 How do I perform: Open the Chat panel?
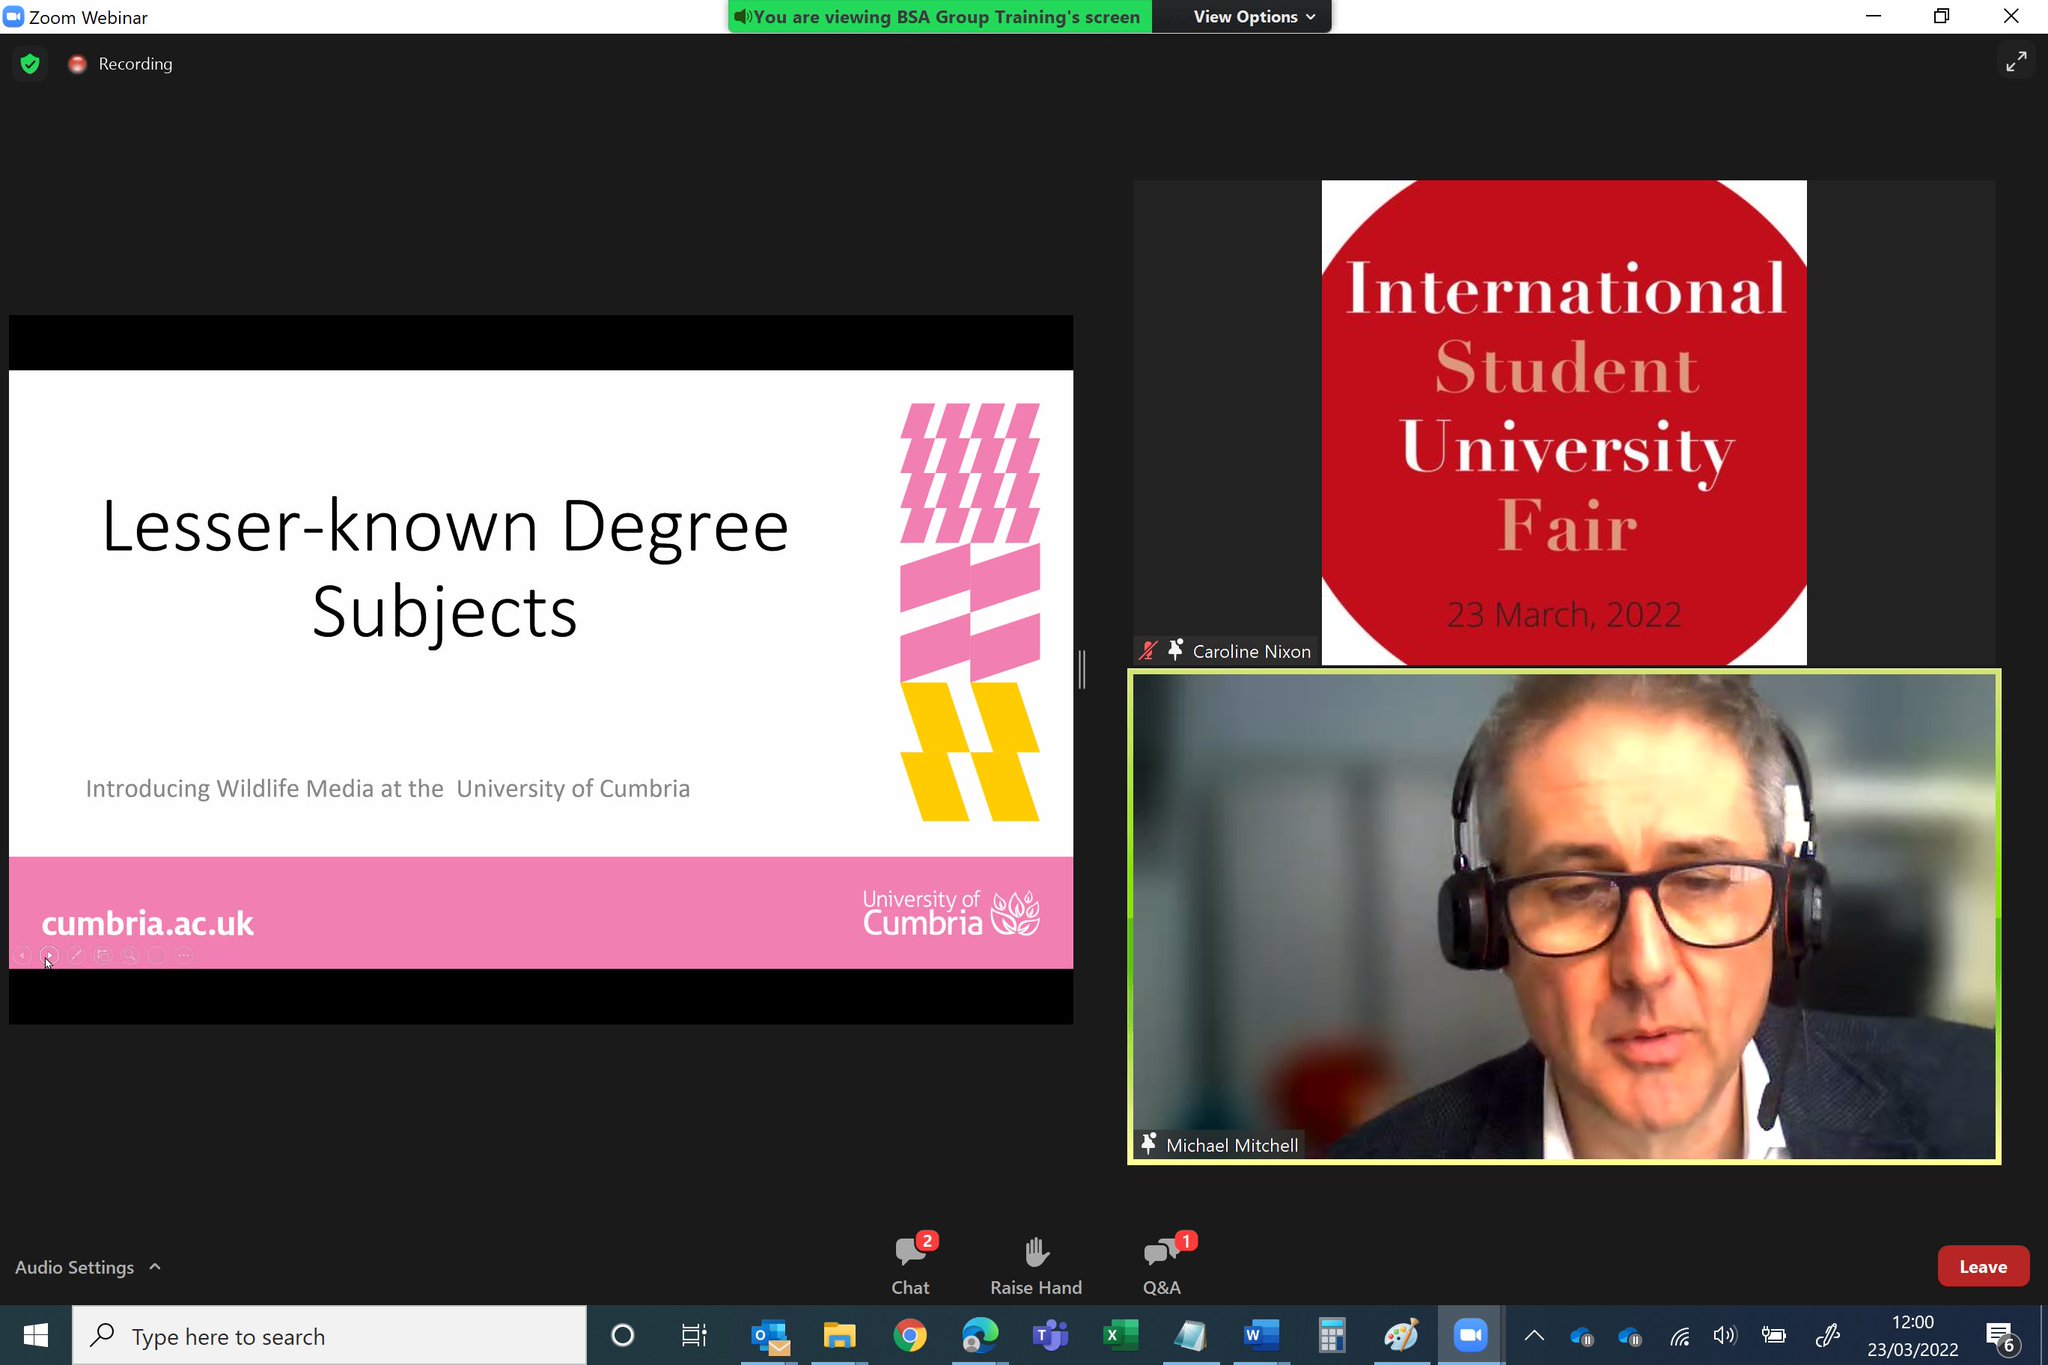(910, 1264)
